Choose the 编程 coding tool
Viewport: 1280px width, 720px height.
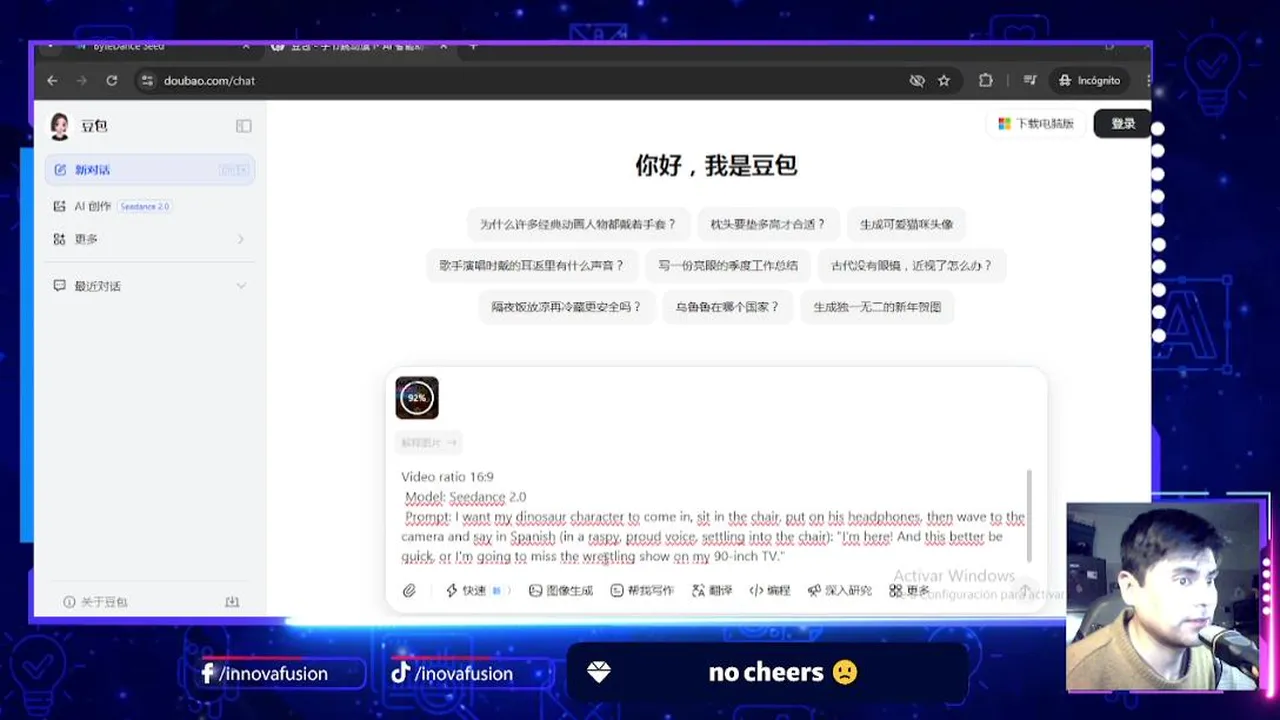tap(770, 591)
